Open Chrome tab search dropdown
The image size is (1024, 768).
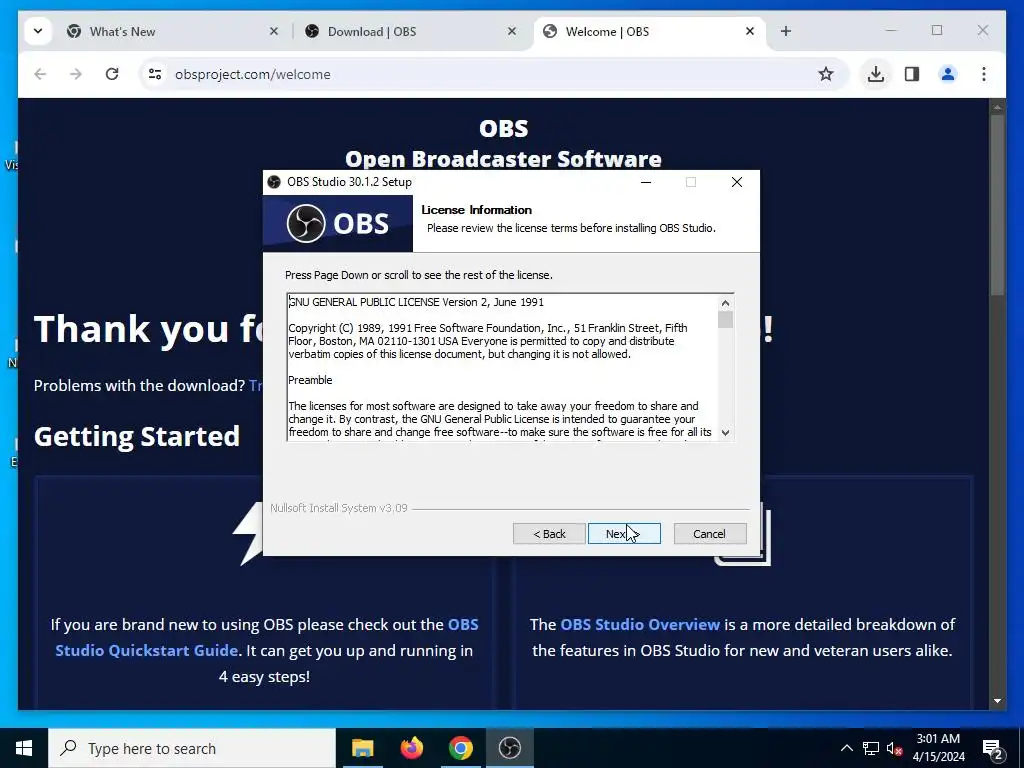click(x=38, y=31)
